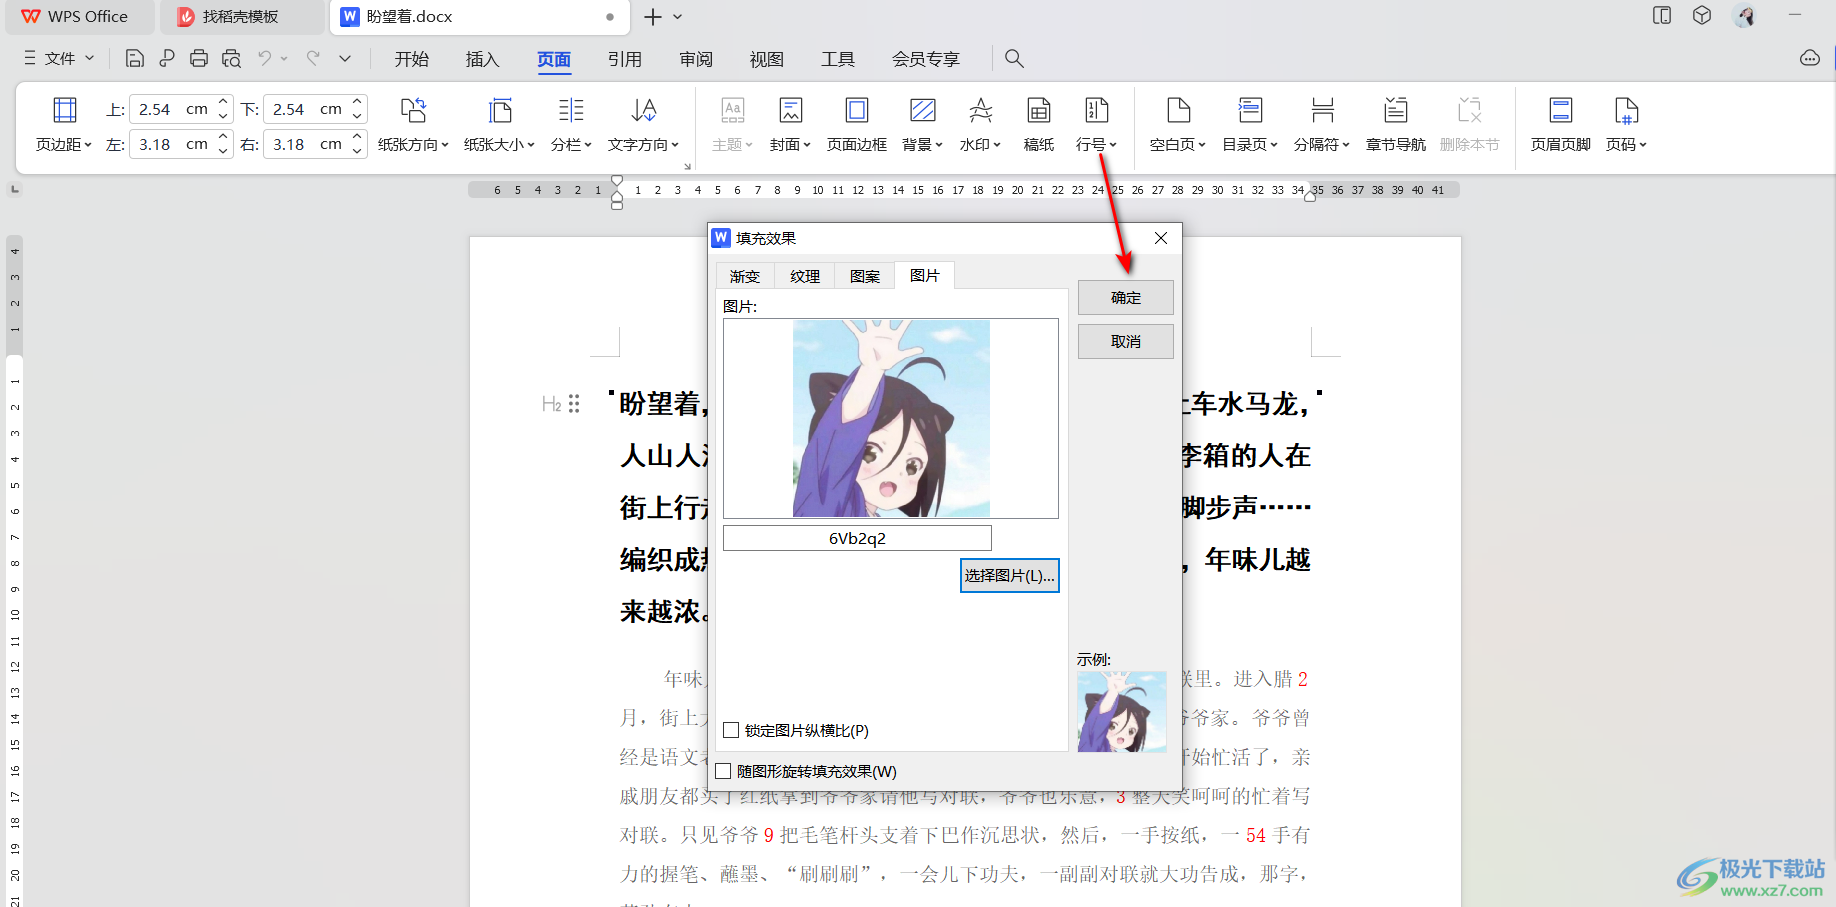Decrease the 右 right margin stepper
The image size is (1836, 907).
click(x=357, y=151)
